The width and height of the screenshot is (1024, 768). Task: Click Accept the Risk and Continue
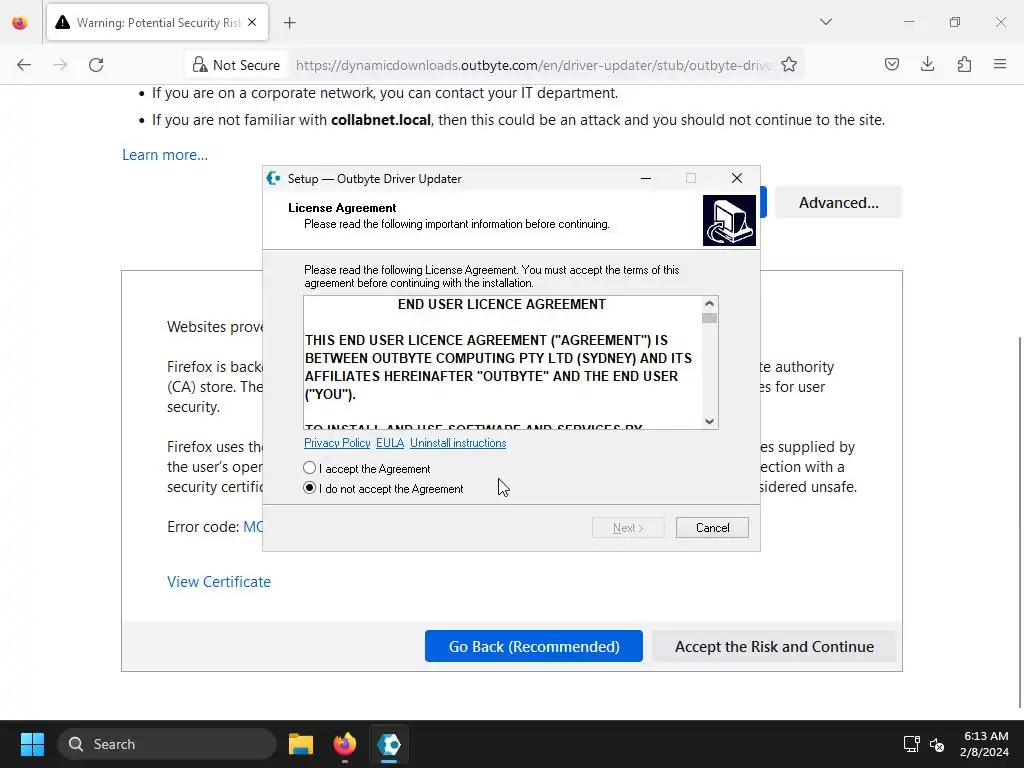774,647
